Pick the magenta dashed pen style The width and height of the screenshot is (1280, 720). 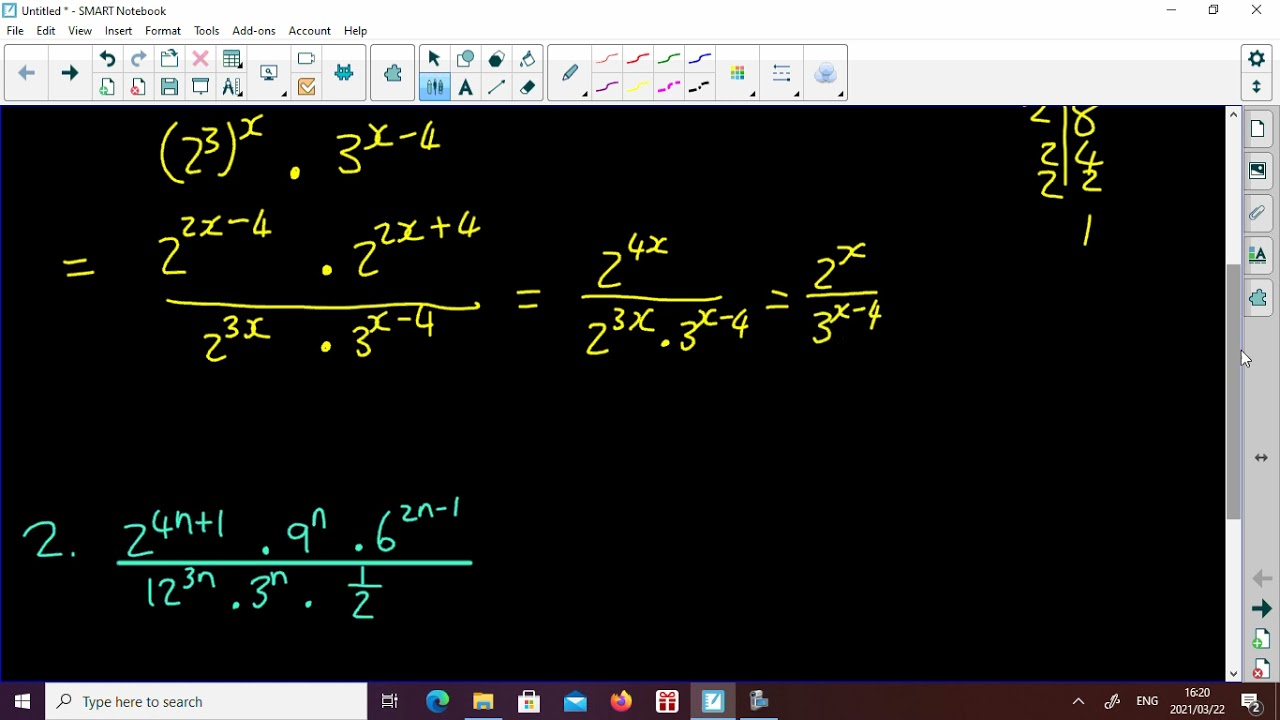coord(669,87)
